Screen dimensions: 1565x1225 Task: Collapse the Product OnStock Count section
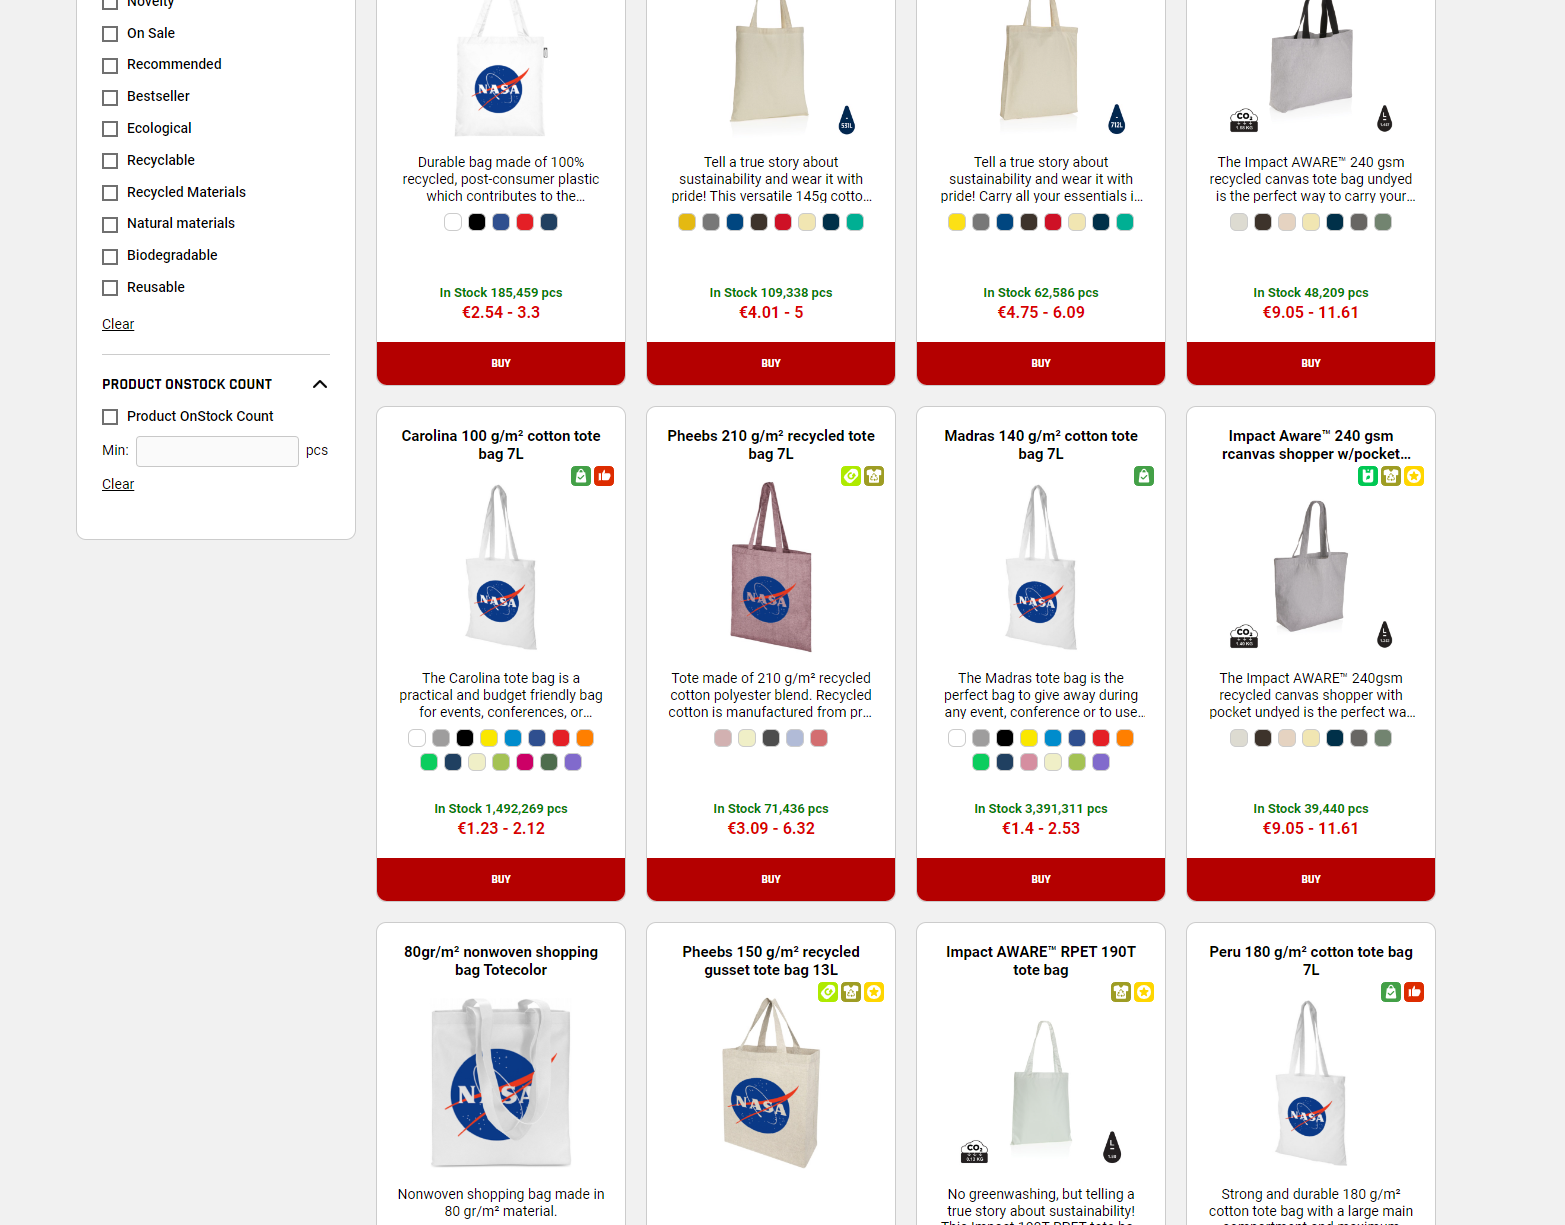click(x=320, y=384)
